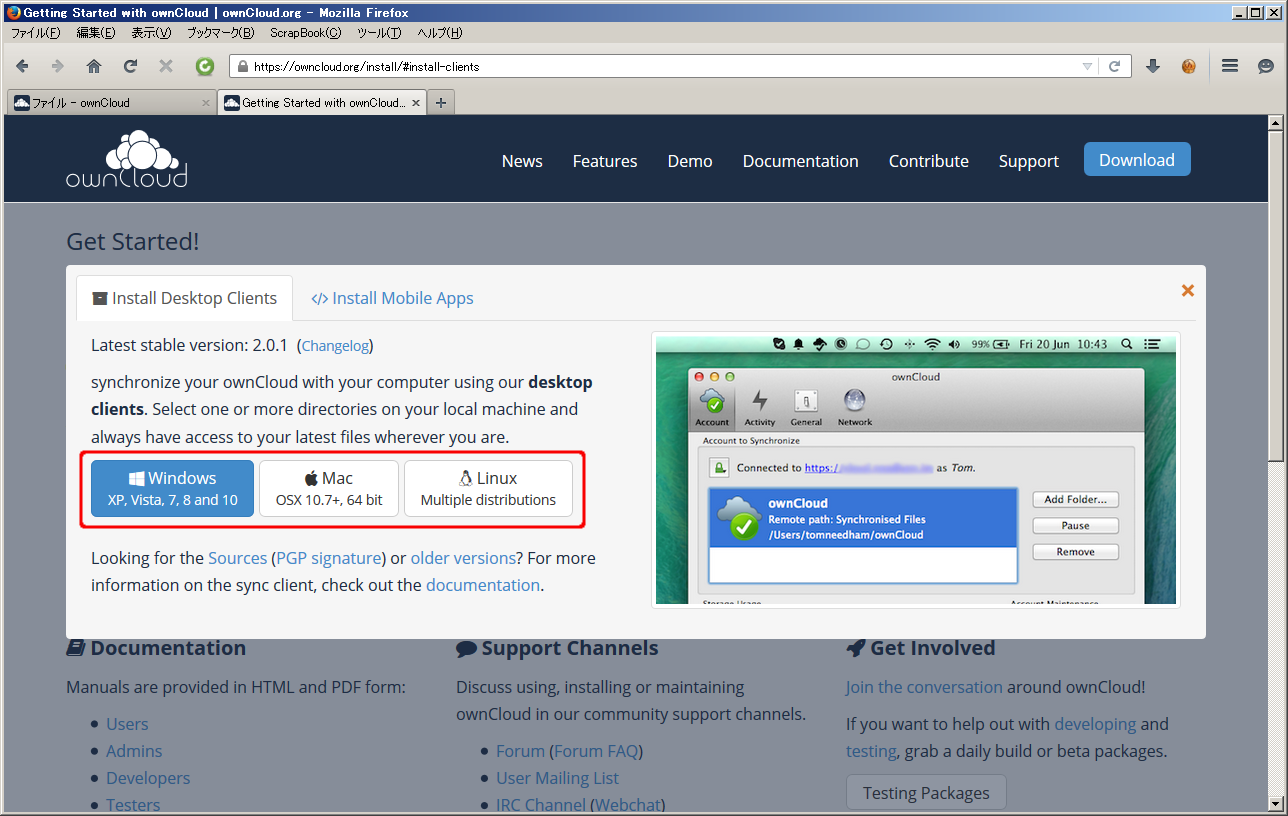Open Firefox hamburger menu
Screen dimensions: 1288x816
click(1230, 66)
